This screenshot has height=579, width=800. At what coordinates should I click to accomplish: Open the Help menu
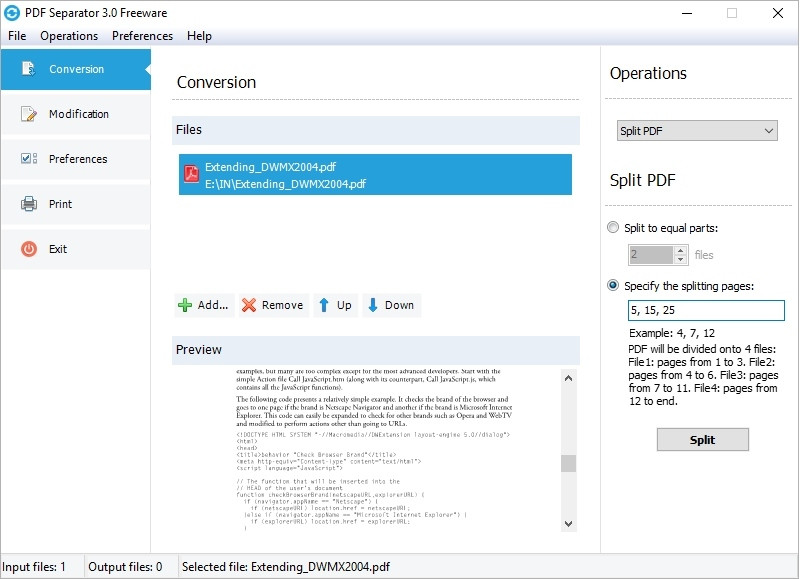(x=199, y=36)
